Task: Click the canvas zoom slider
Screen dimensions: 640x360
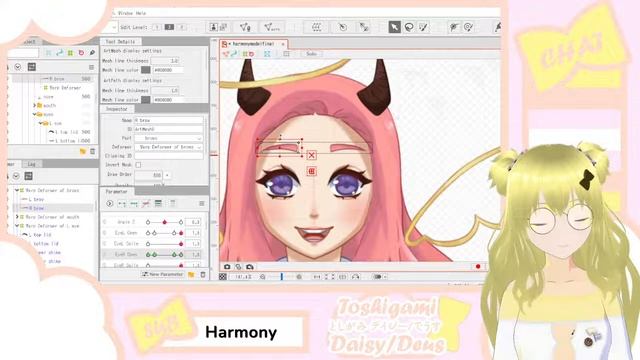Action: coord(282,277)
